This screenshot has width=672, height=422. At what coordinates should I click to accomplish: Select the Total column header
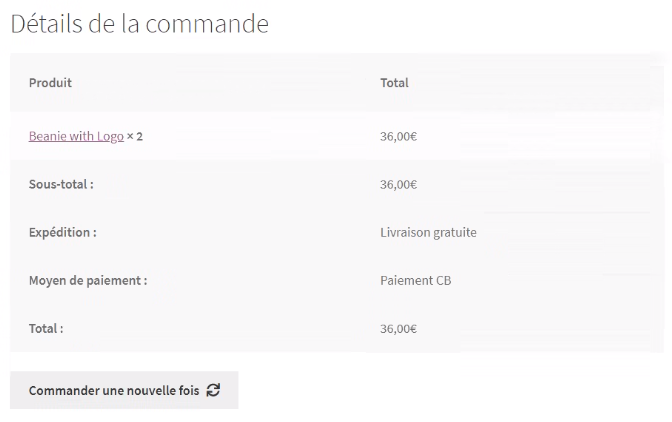394,83
